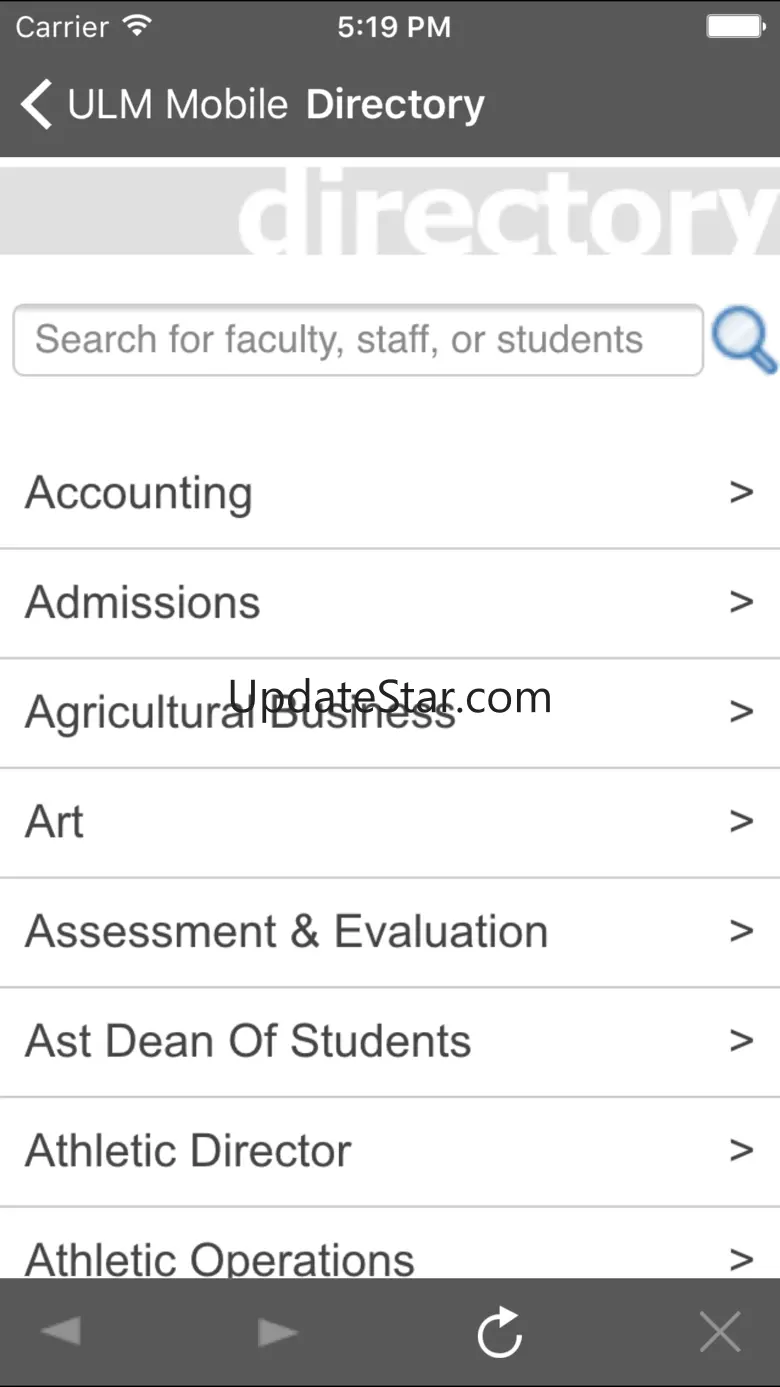Tap the battery indicator in status bar
Screen dimensions: 780x1387
click(x=736, y=27)
